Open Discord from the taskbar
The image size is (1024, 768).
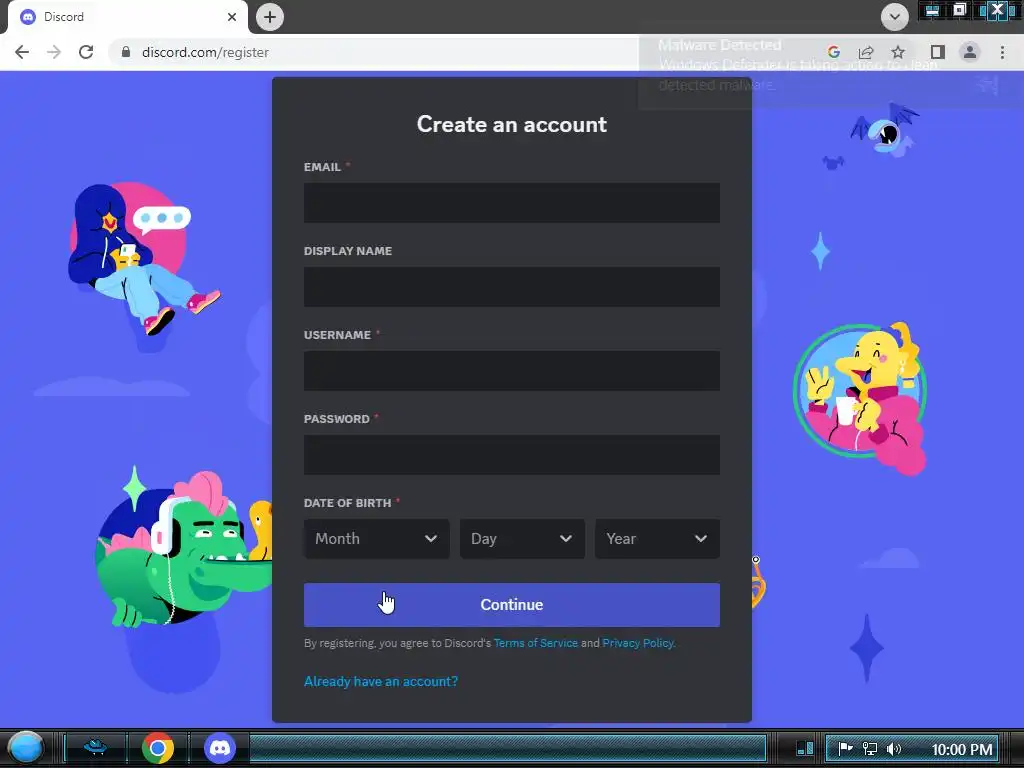pyautogui.click(x=220, y=748)
